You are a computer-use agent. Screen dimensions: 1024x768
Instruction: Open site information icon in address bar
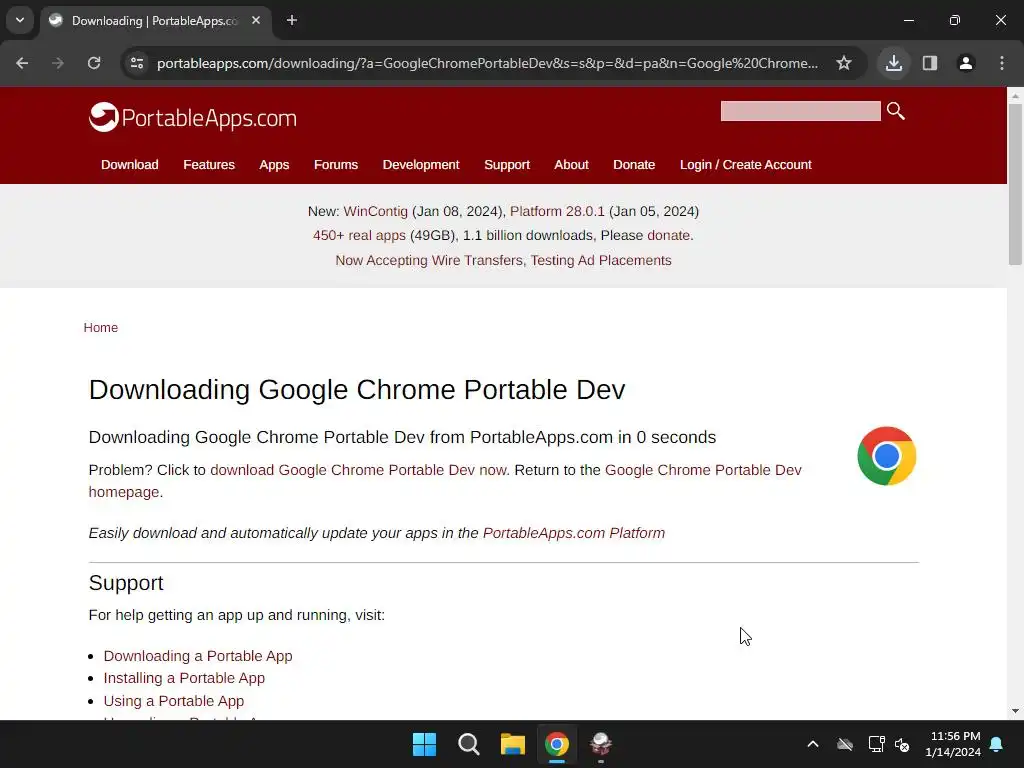coord(137,63)
